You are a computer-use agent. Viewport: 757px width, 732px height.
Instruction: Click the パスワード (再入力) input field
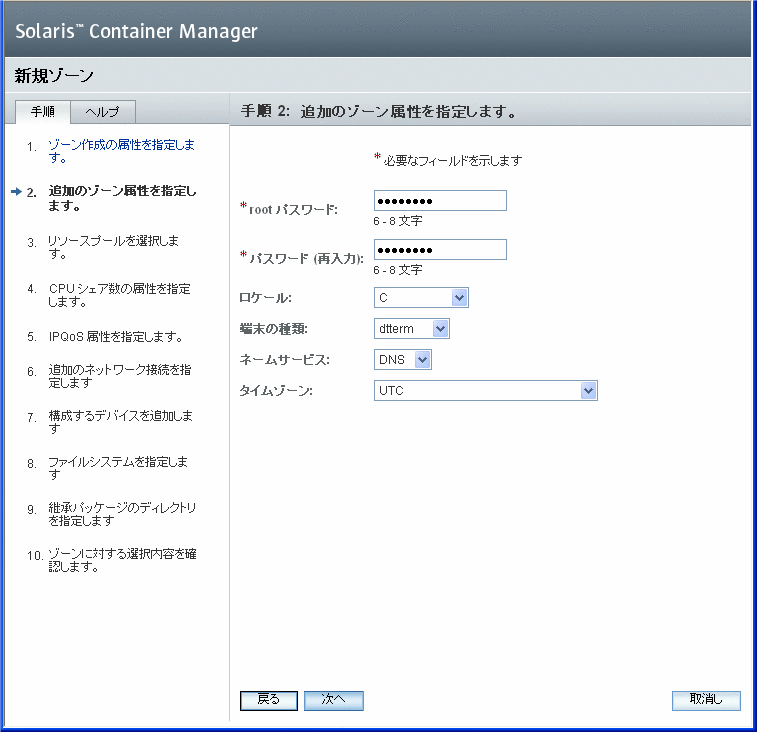pos(440,250)
